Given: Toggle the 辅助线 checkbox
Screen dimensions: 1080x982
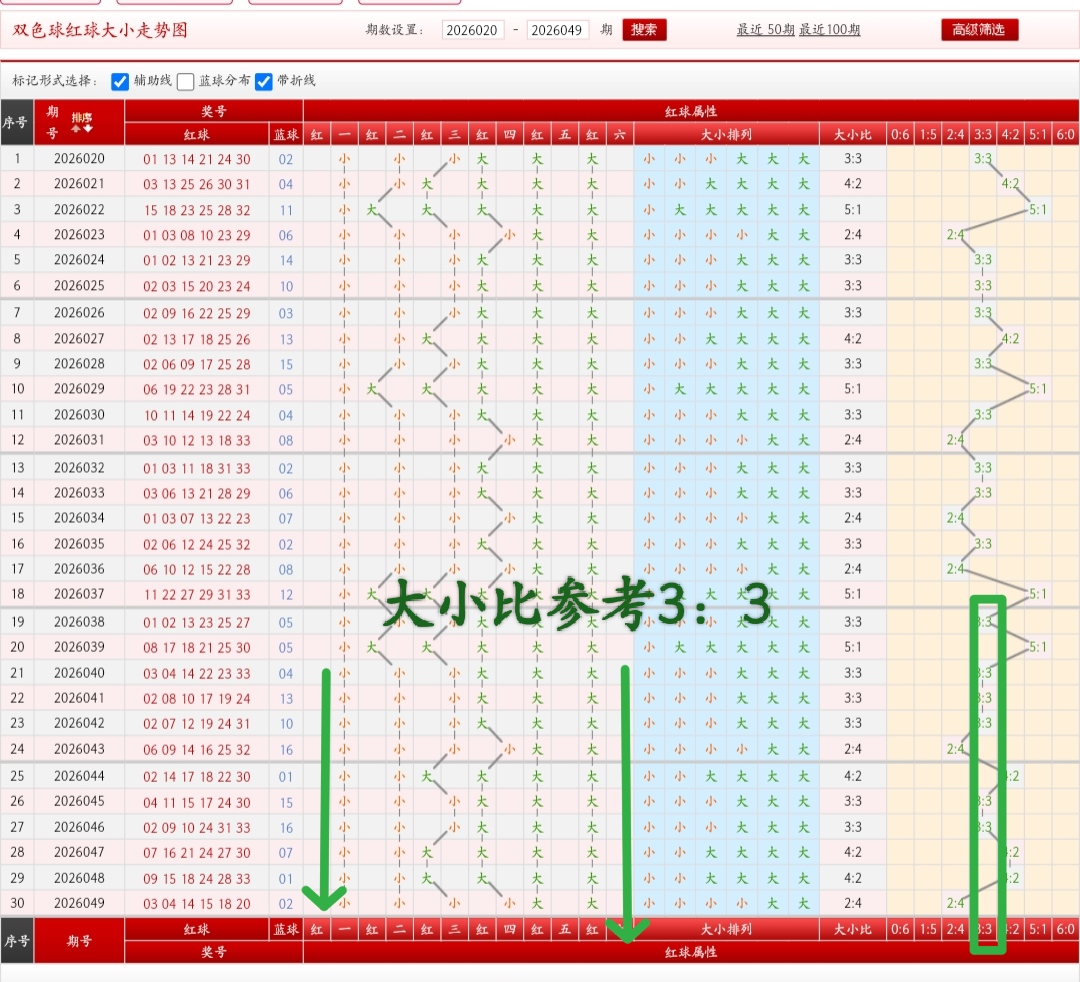Looking at the screenshot, I should point(120,82).
